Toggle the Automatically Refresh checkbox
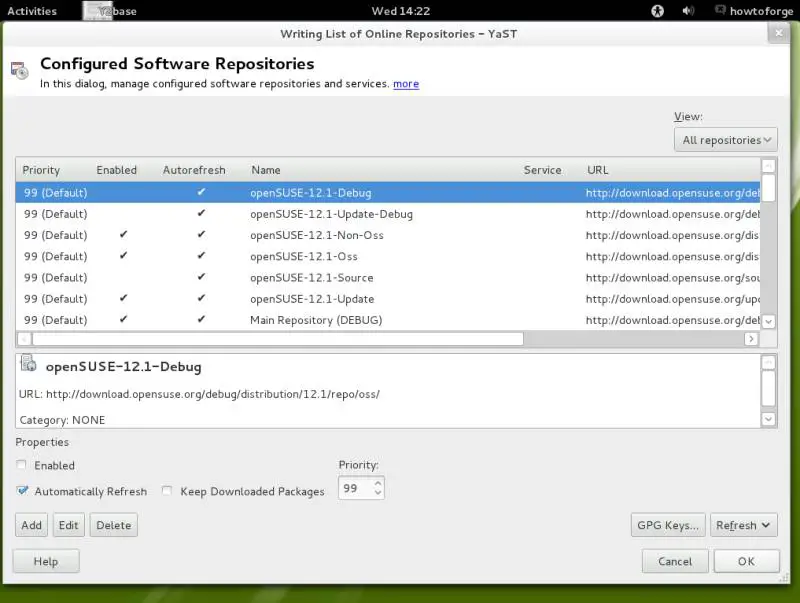Viewport: 800px width, 603px height. 22,491
